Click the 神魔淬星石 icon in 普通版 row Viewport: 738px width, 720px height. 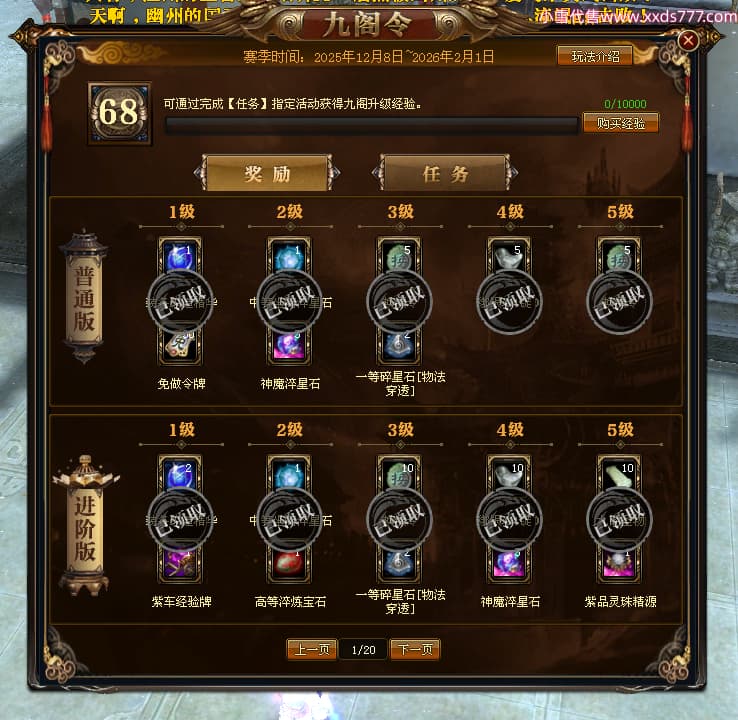289,347
